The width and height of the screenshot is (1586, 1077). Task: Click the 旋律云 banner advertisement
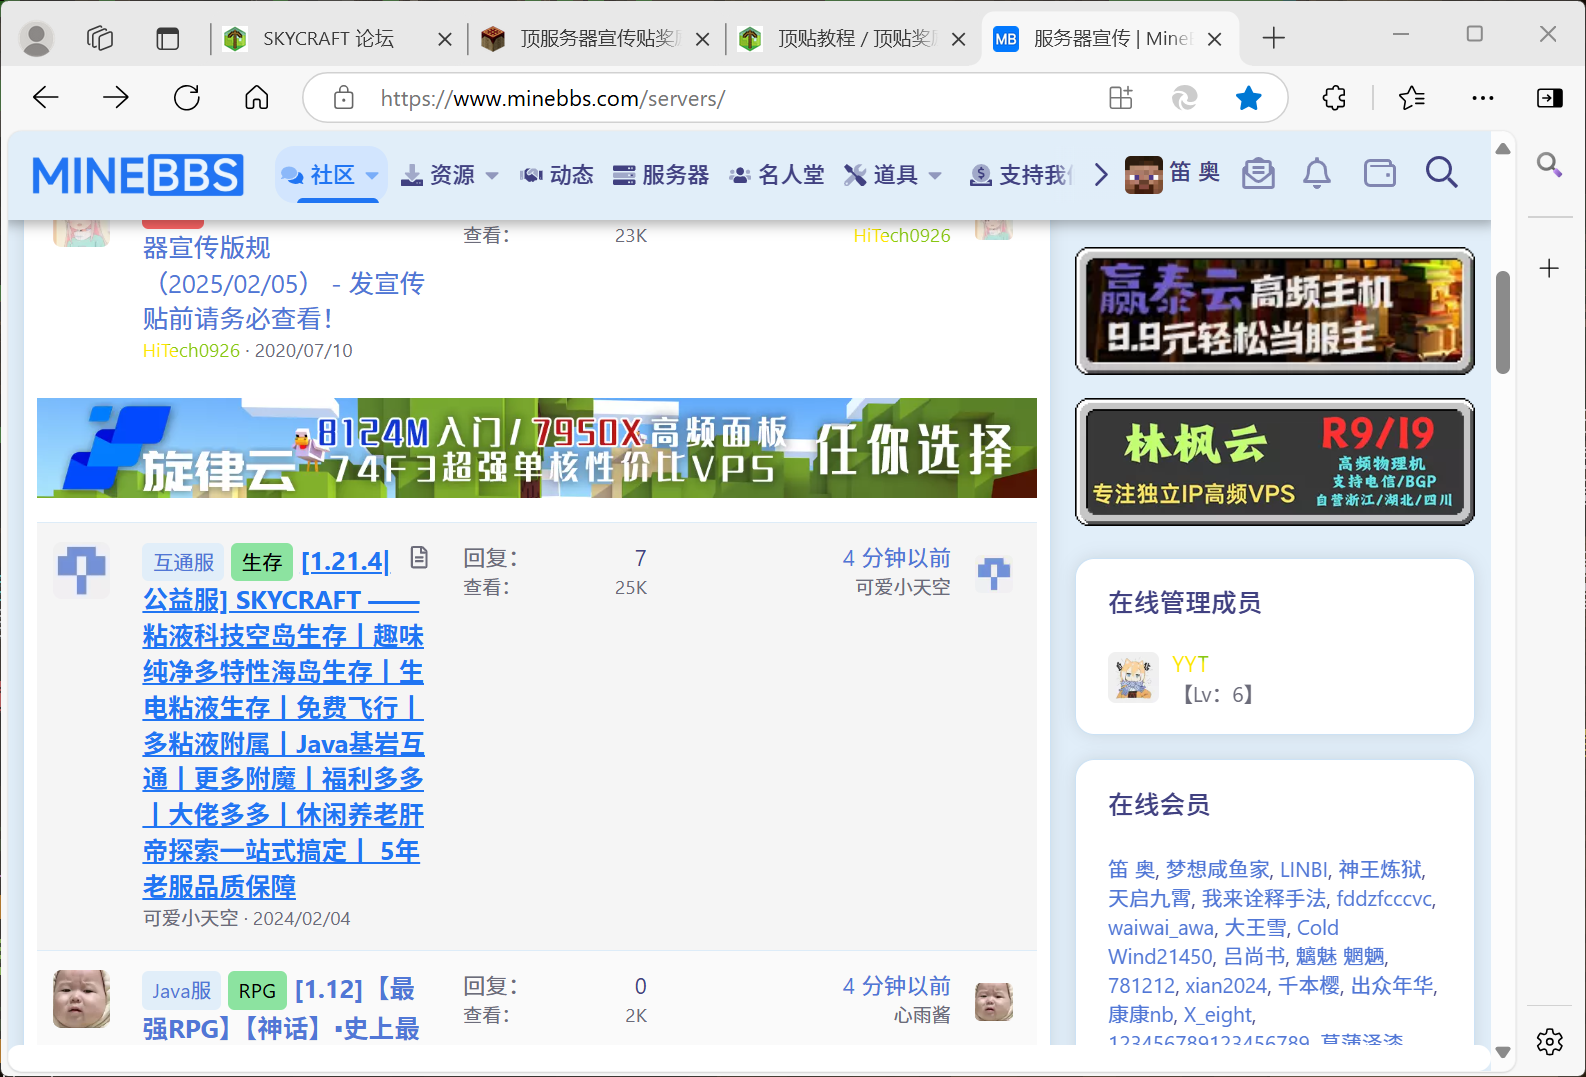537,448
